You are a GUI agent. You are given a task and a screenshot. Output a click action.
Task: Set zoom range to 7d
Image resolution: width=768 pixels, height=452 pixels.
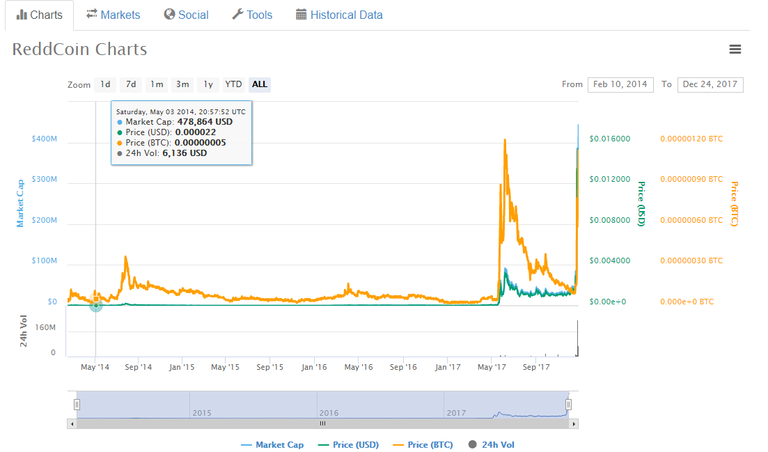[x=131, y=84]
